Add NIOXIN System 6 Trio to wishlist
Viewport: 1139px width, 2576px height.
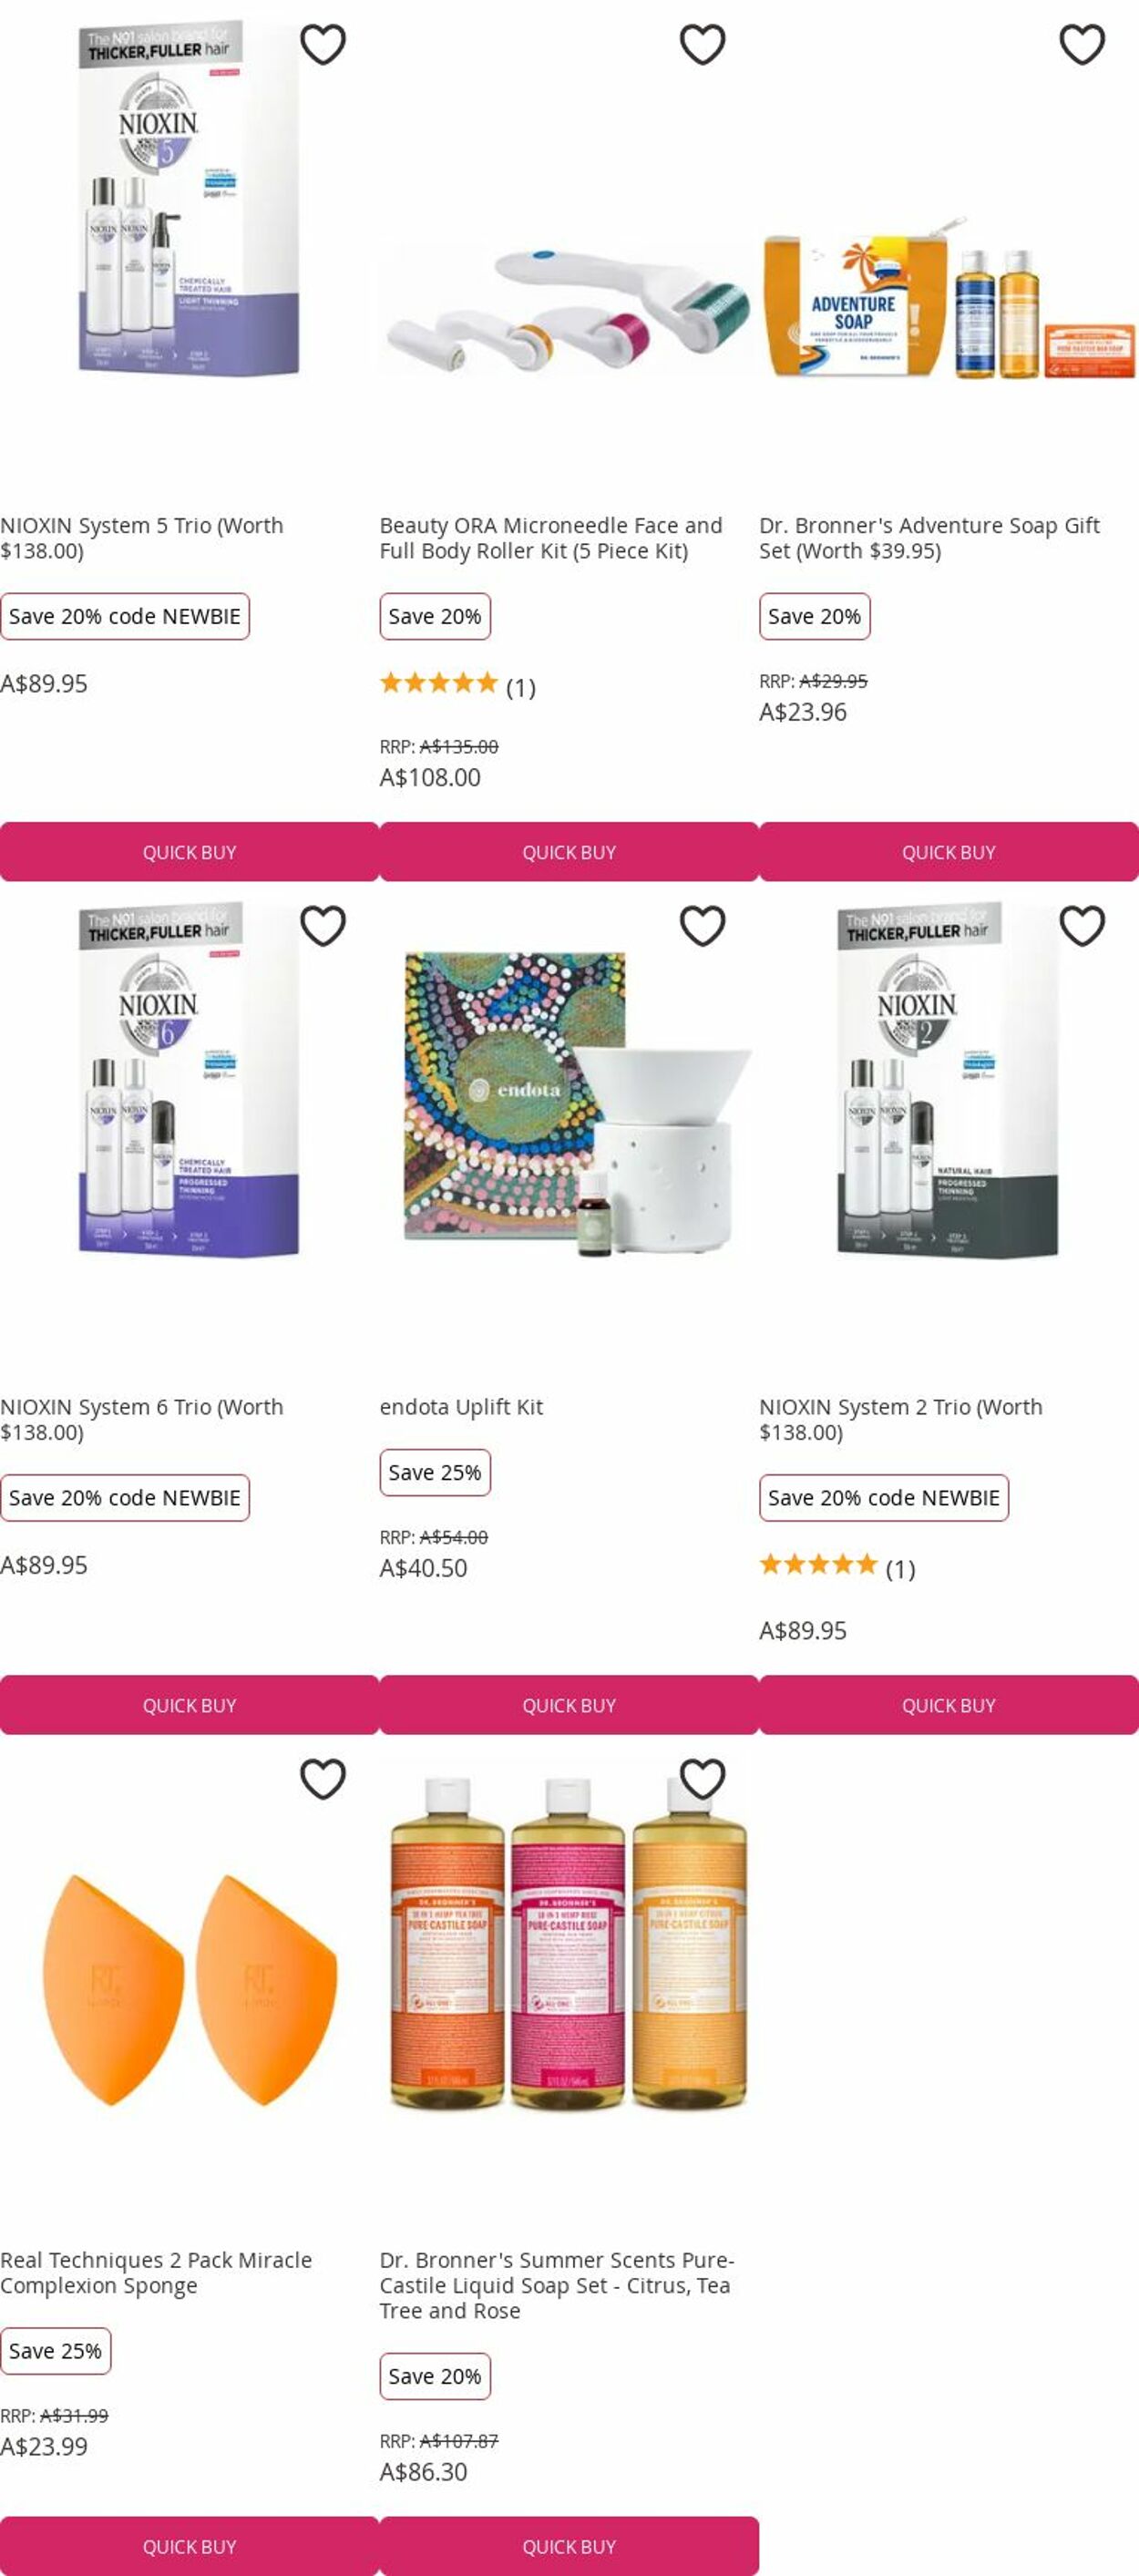pyautogui.click(x=323, y=925)
